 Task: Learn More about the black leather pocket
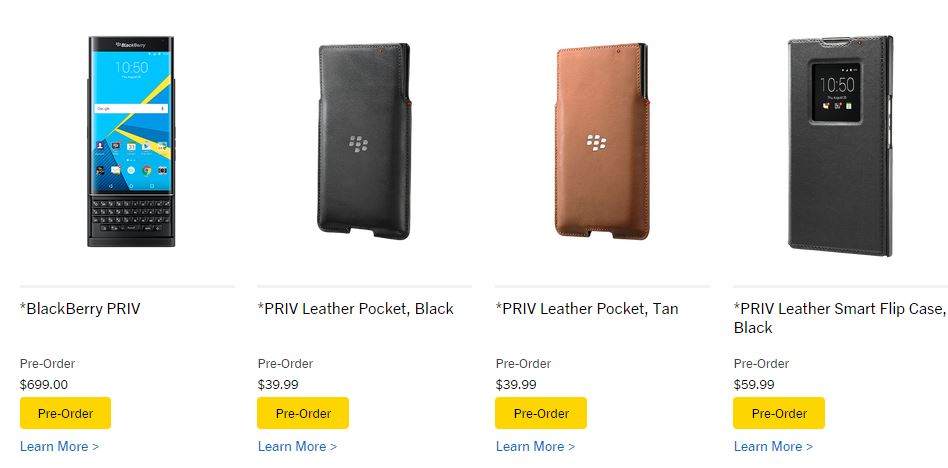(x=297, y=446)
